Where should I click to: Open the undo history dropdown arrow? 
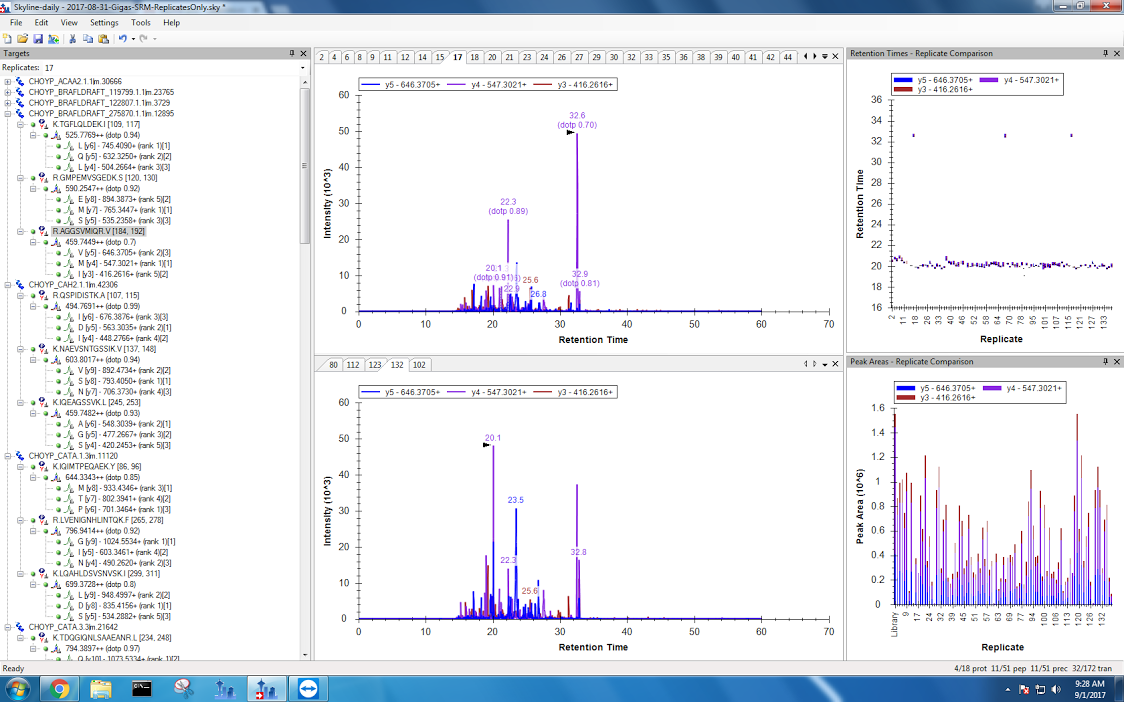click(132, 38)
